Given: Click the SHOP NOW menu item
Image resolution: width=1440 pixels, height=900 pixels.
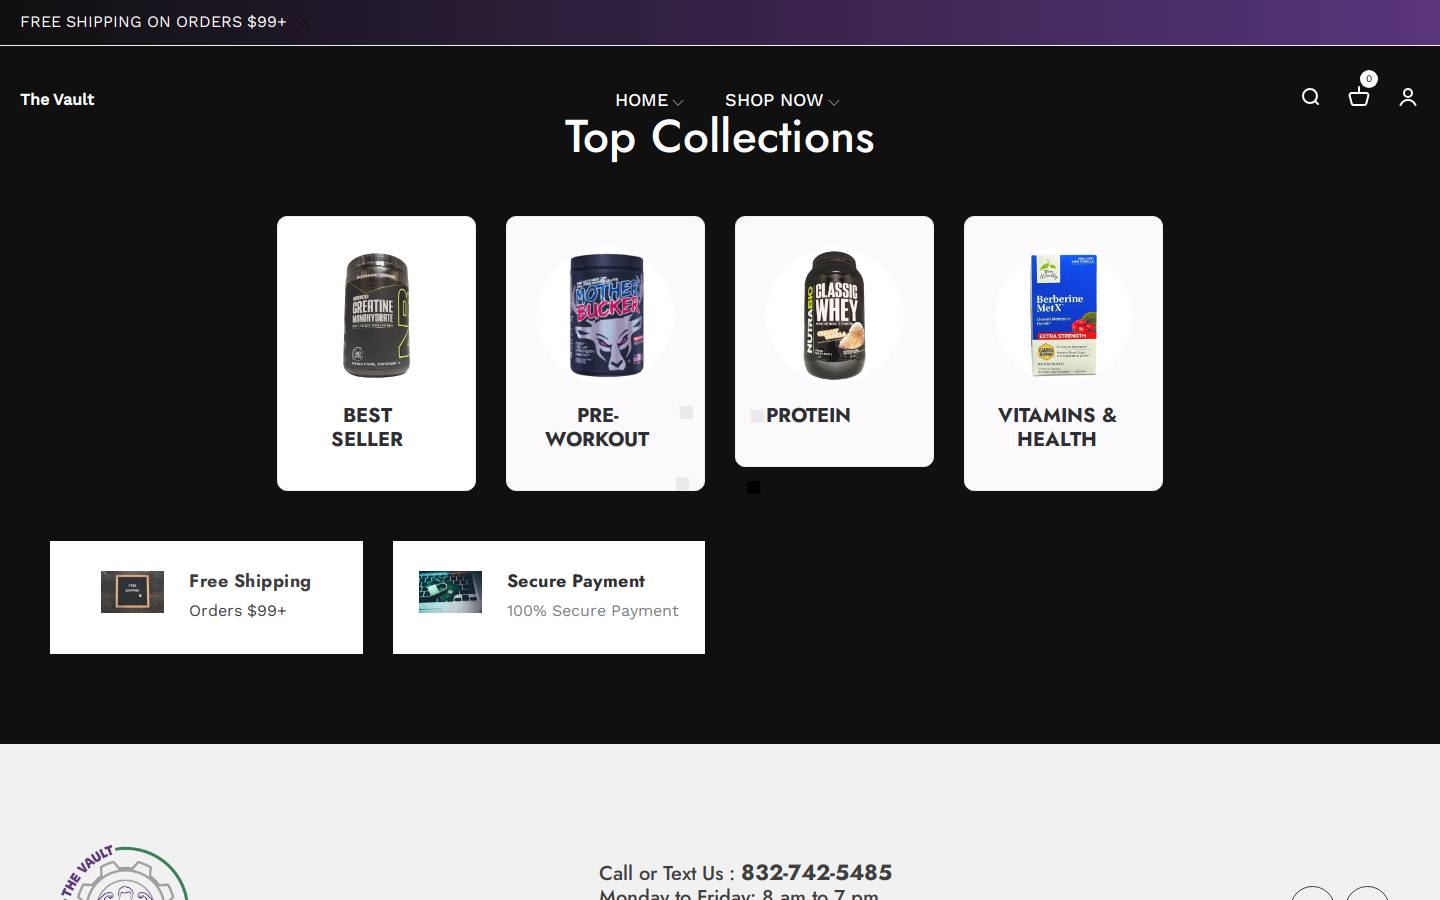Looking at the screenshot, I should pyautogui.click(x=774, y=100).
